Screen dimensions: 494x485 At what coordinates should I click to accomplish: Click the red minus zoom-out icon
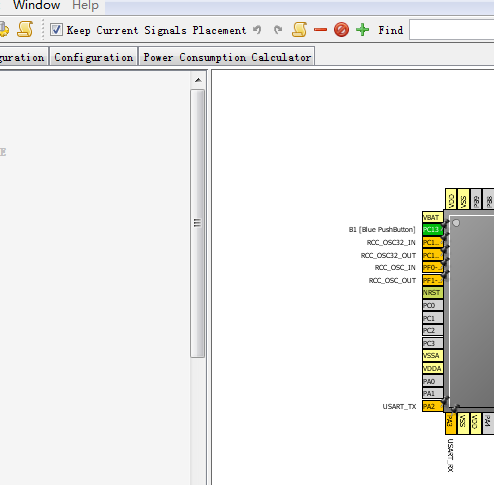320,30
